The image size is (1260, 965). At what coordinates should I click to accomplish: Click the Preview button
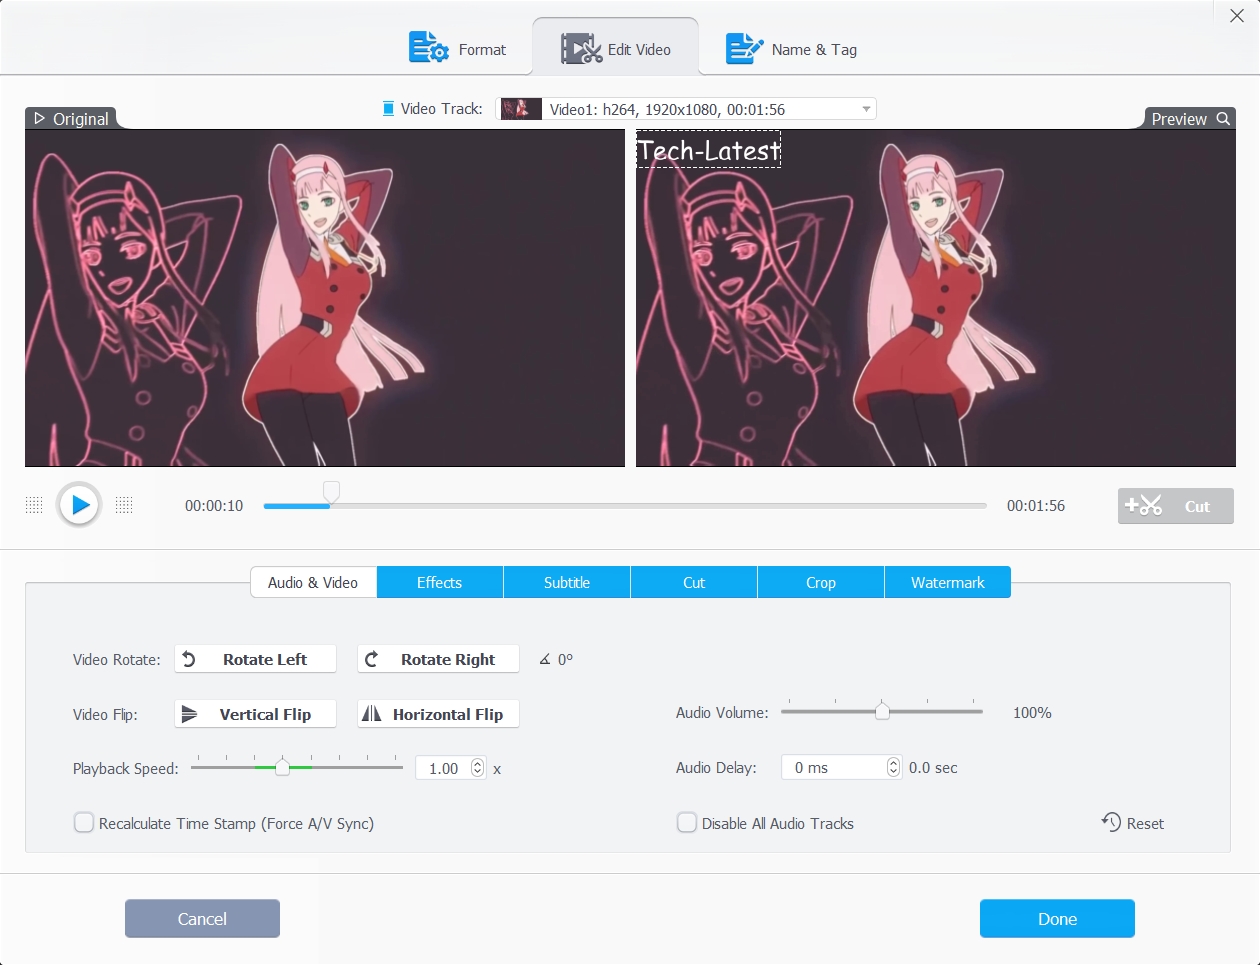point(1190,118)
